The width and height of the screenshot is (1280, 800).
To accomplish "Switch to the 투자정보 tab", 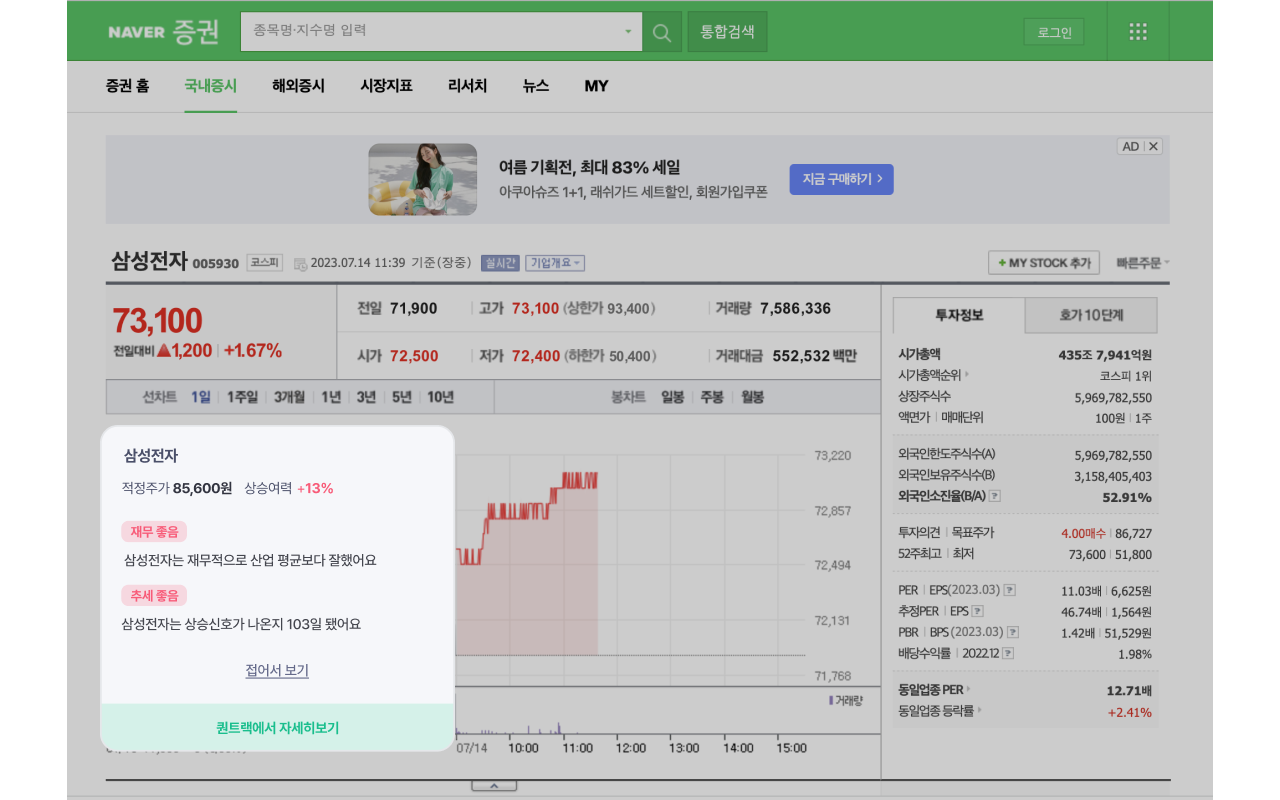I will point(959,315).
